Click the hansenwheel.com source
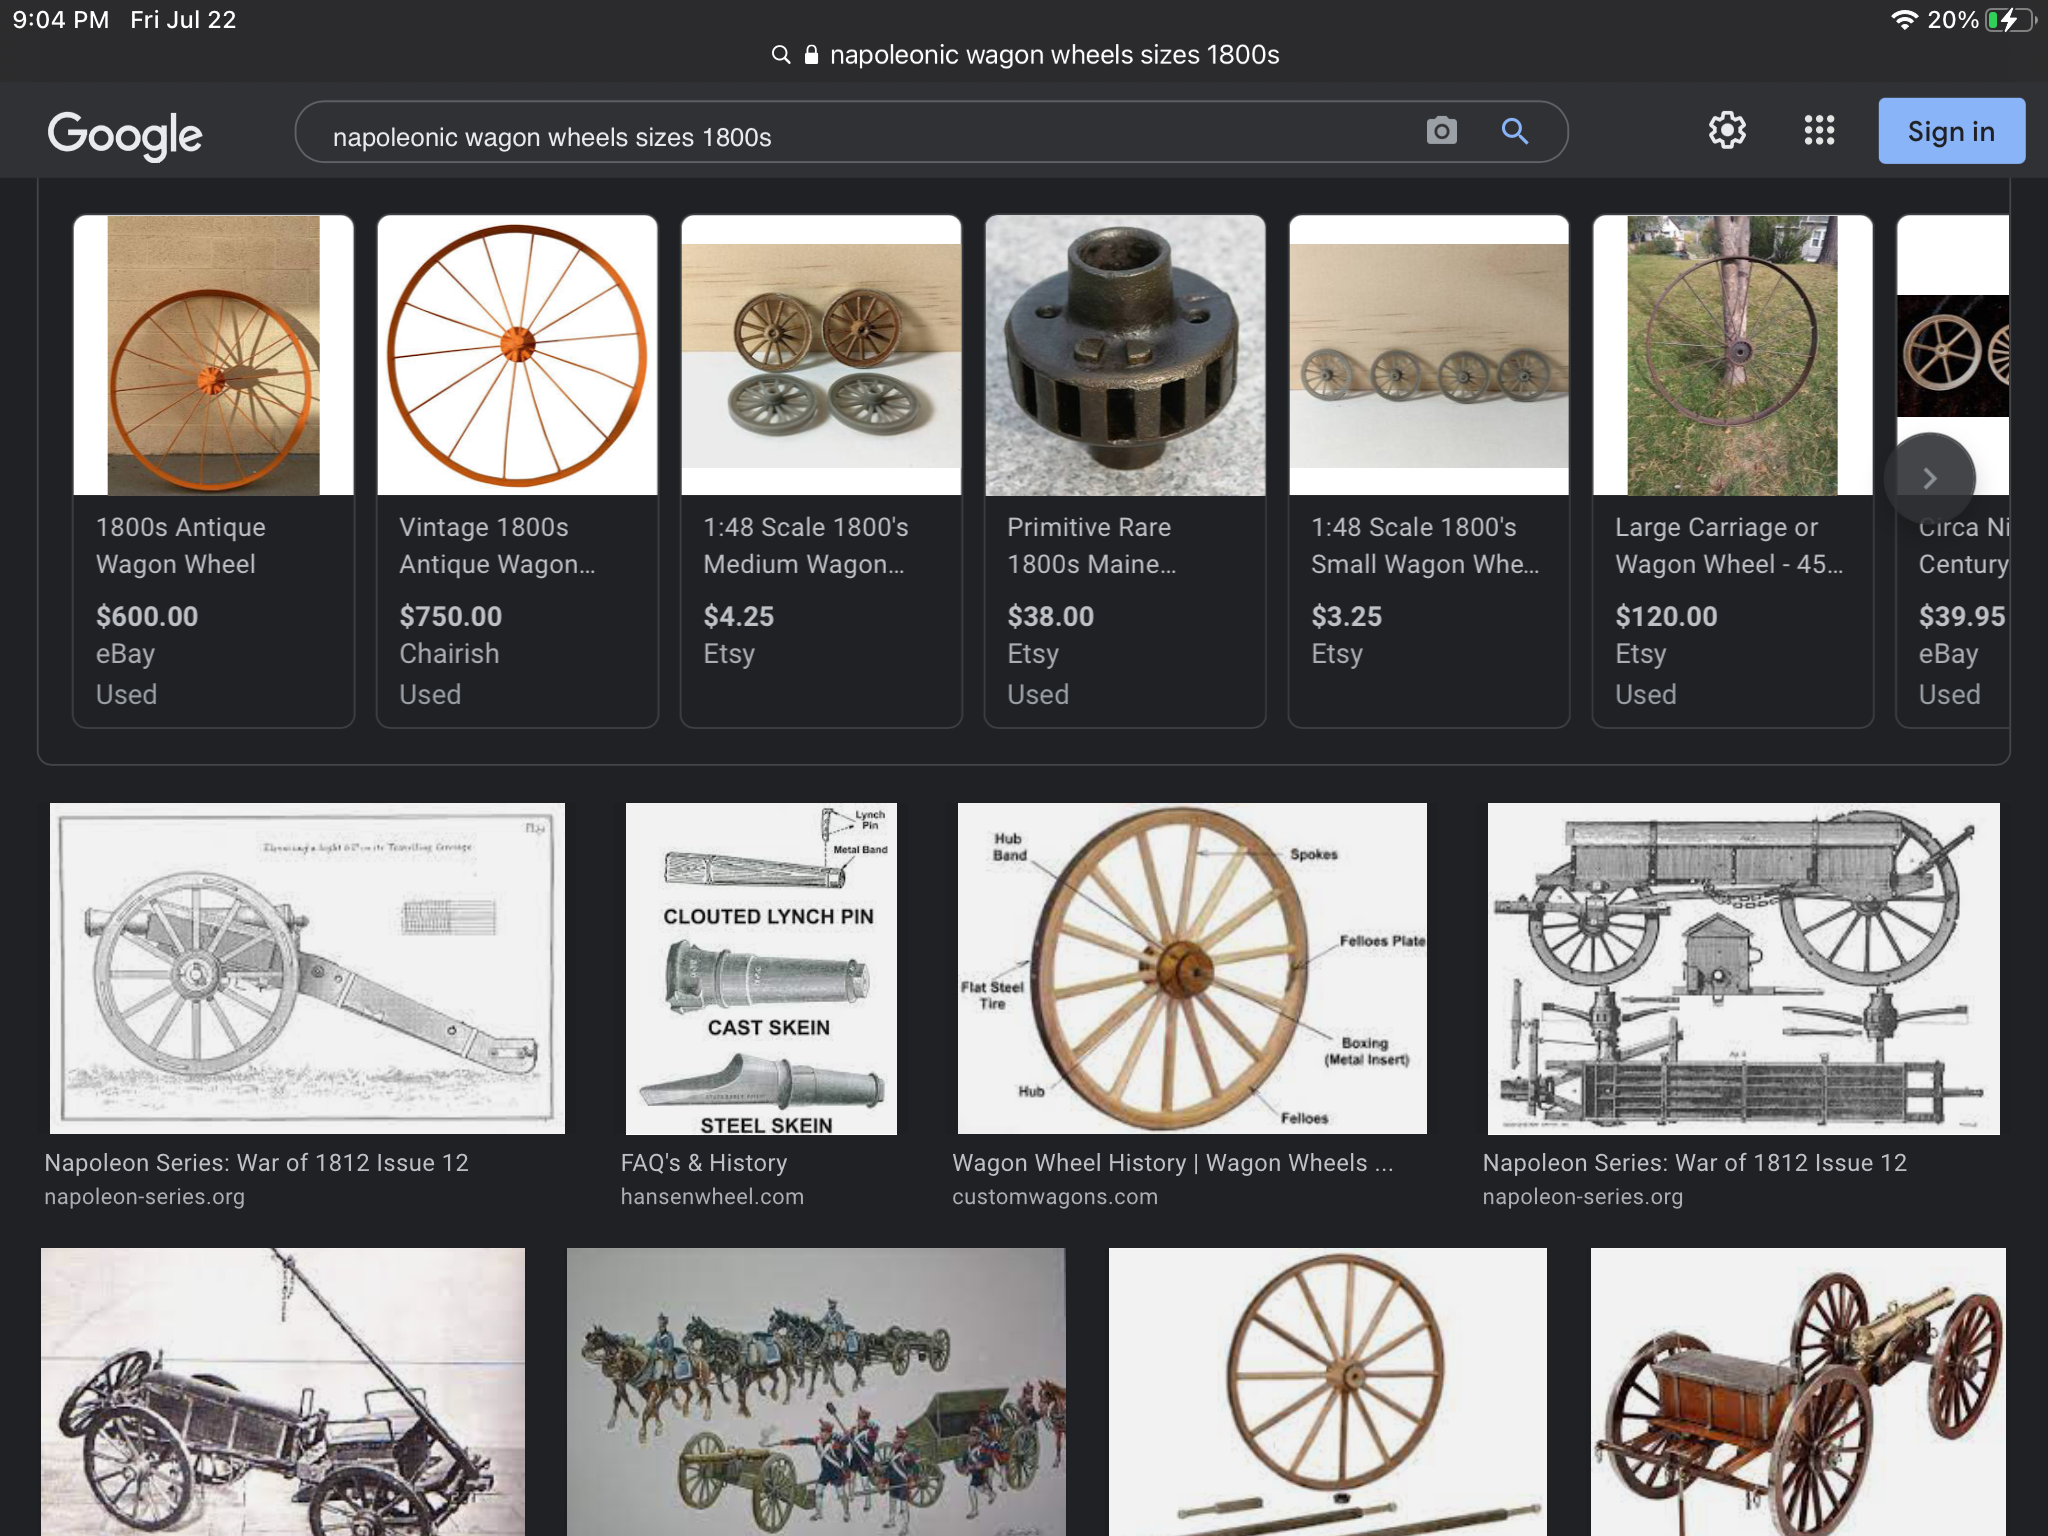 click(712, 1197)
